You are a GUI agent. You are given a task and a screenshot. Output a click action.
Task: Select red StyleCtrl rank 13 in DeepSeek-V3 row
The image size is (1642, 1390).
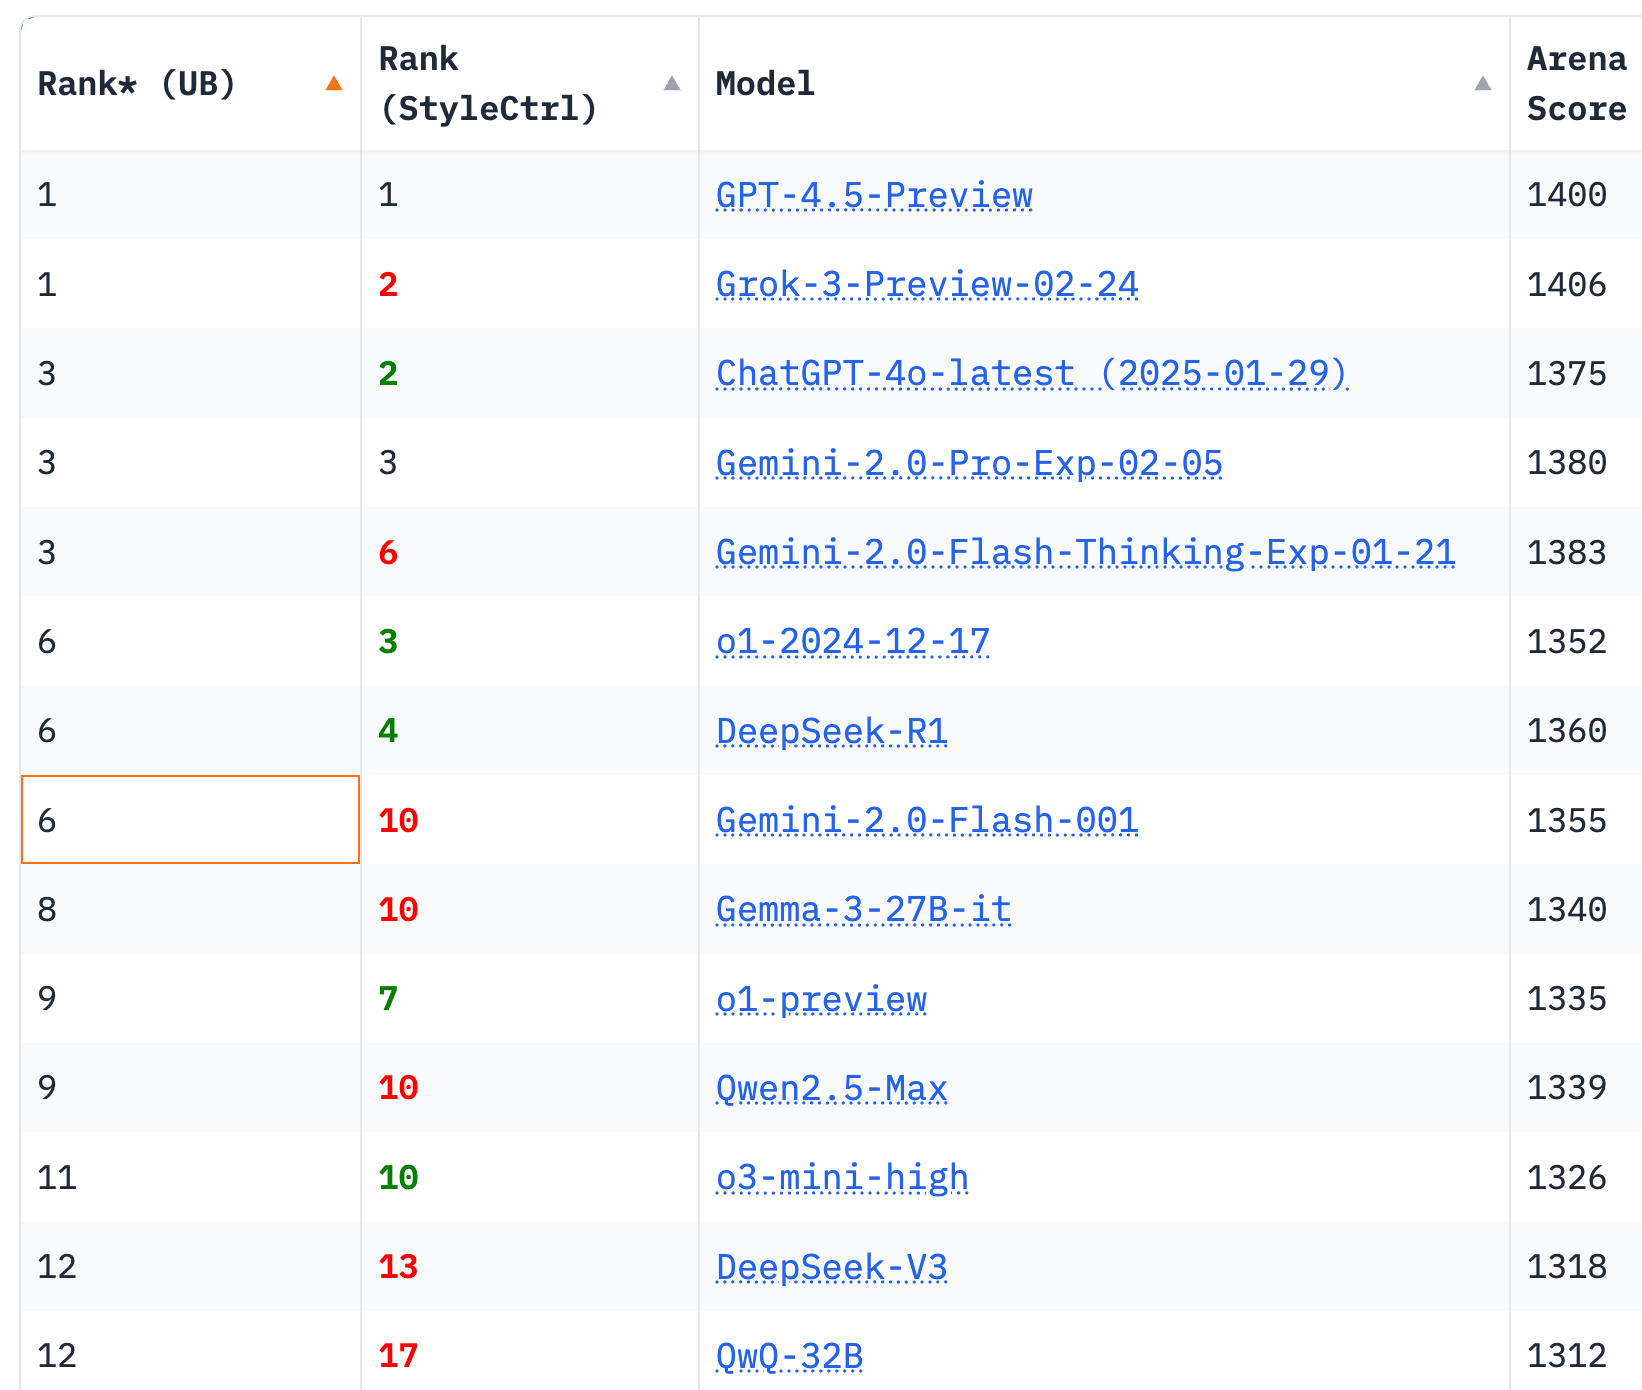click(x=398, y=1267)
